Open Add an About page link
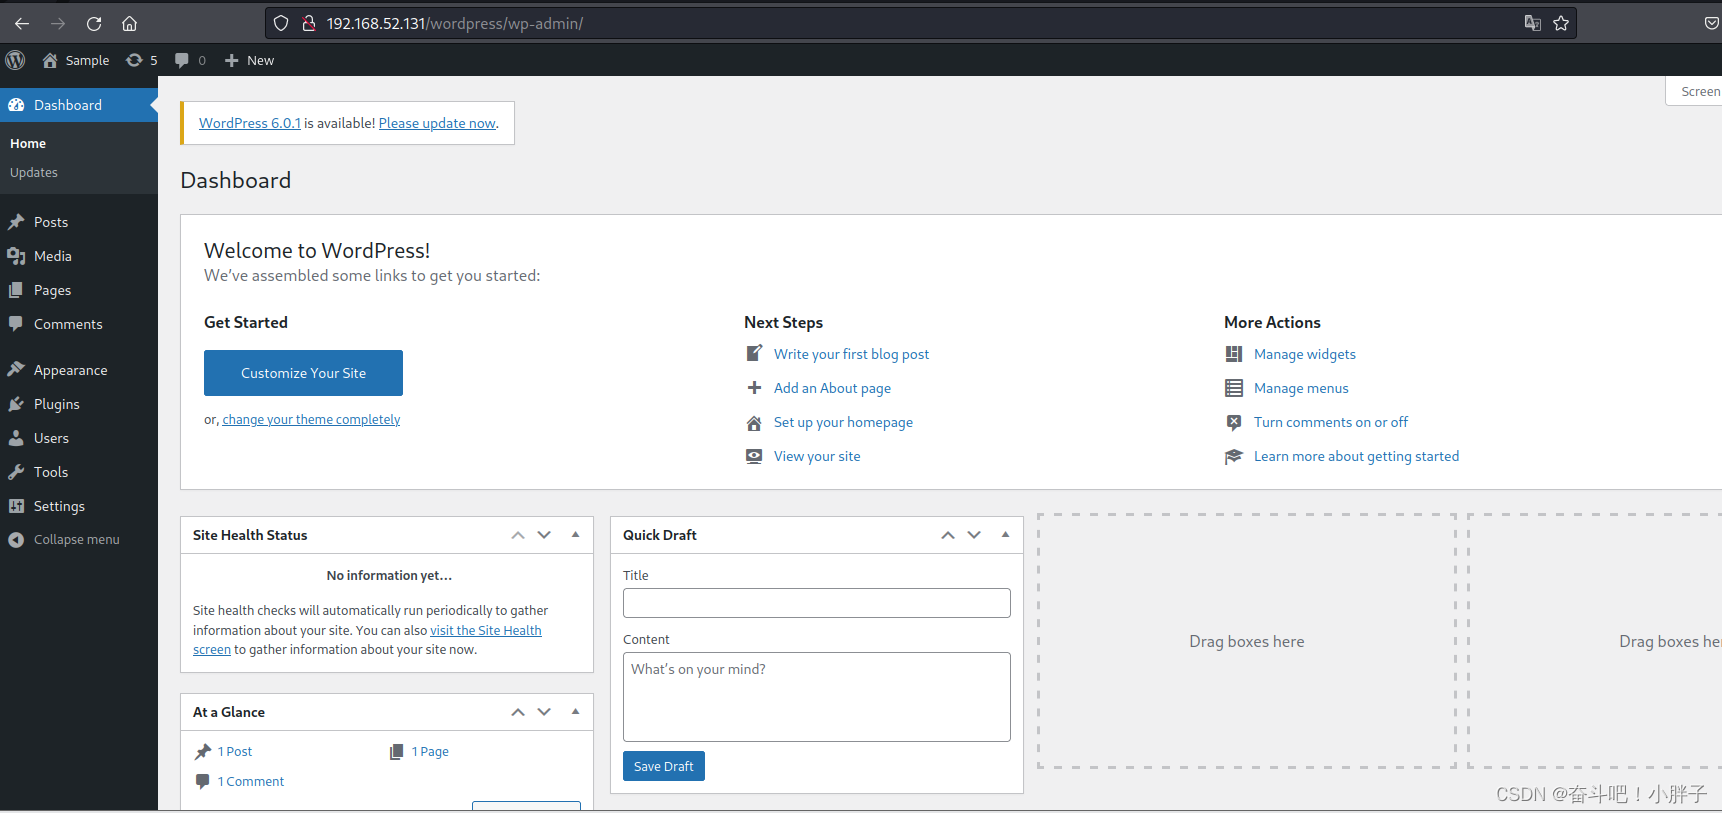 tap(832, 388)
